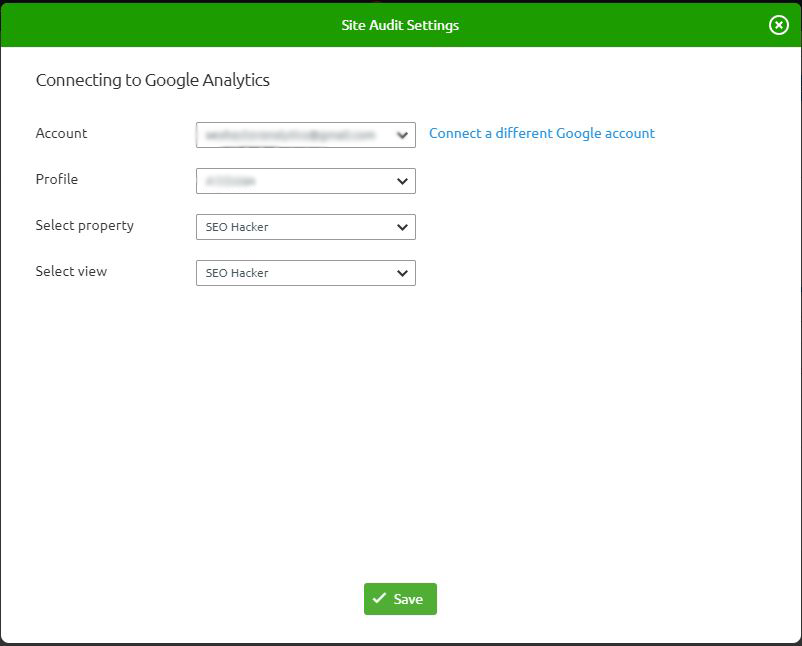Screen dimensions: 802x646
Task: Click the Connecting to Google Analytics heading
Action: [152, 80]
